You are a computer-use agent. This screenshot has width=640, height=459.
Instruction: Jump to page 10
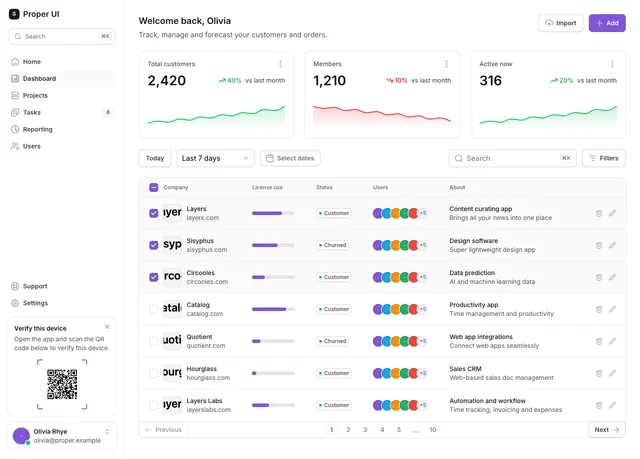point(433,430)
